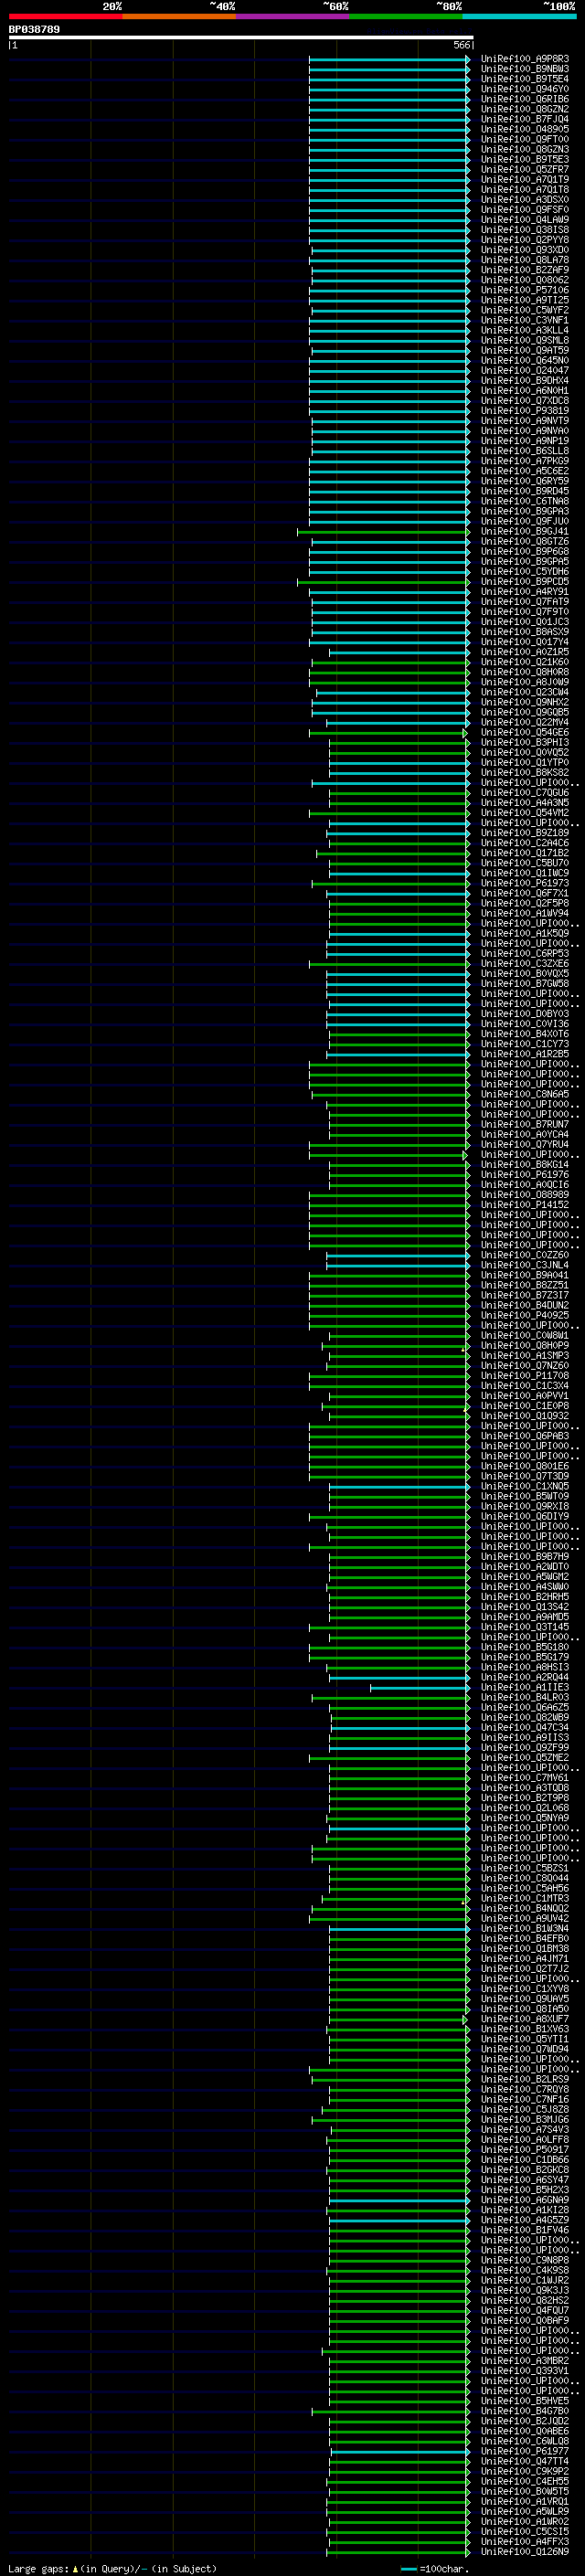Viewport: 585px width, 2576px height.
Task: Click hit label UniRef100_P57106
Action: [x=524, y=291]
